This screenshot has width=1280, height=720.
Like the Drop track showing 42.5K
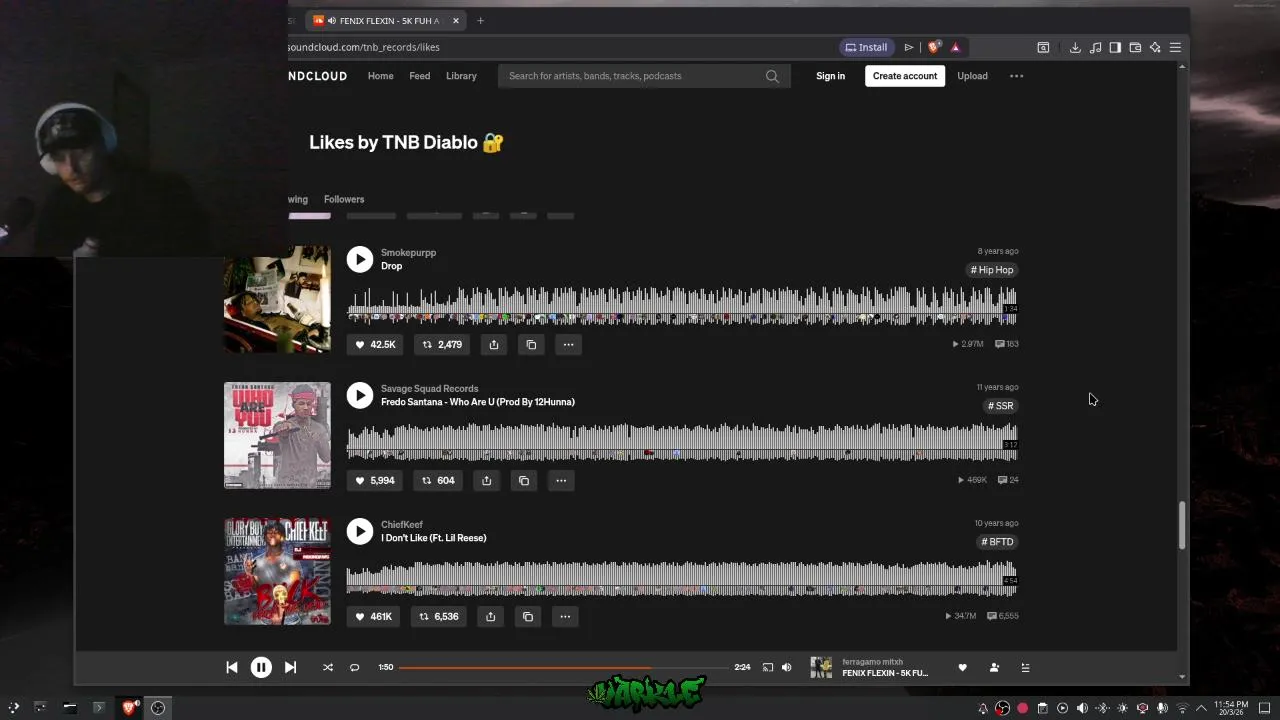point(375,344)
